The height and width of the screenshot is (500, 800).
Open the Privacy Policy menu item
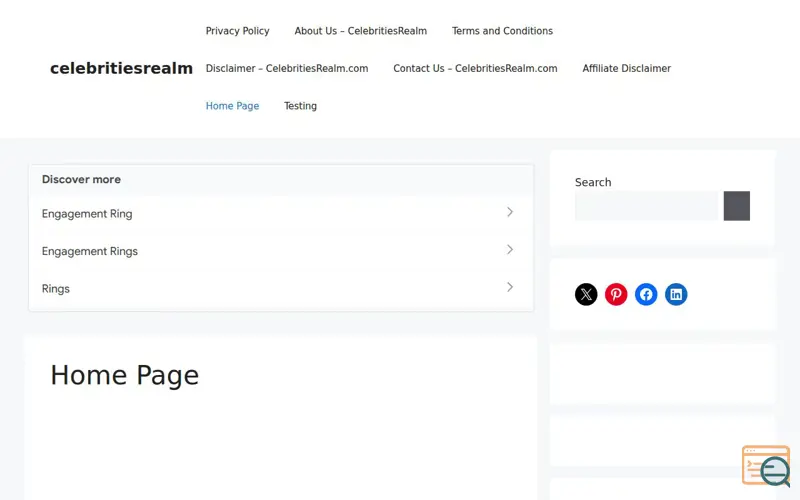click(237, 31)
